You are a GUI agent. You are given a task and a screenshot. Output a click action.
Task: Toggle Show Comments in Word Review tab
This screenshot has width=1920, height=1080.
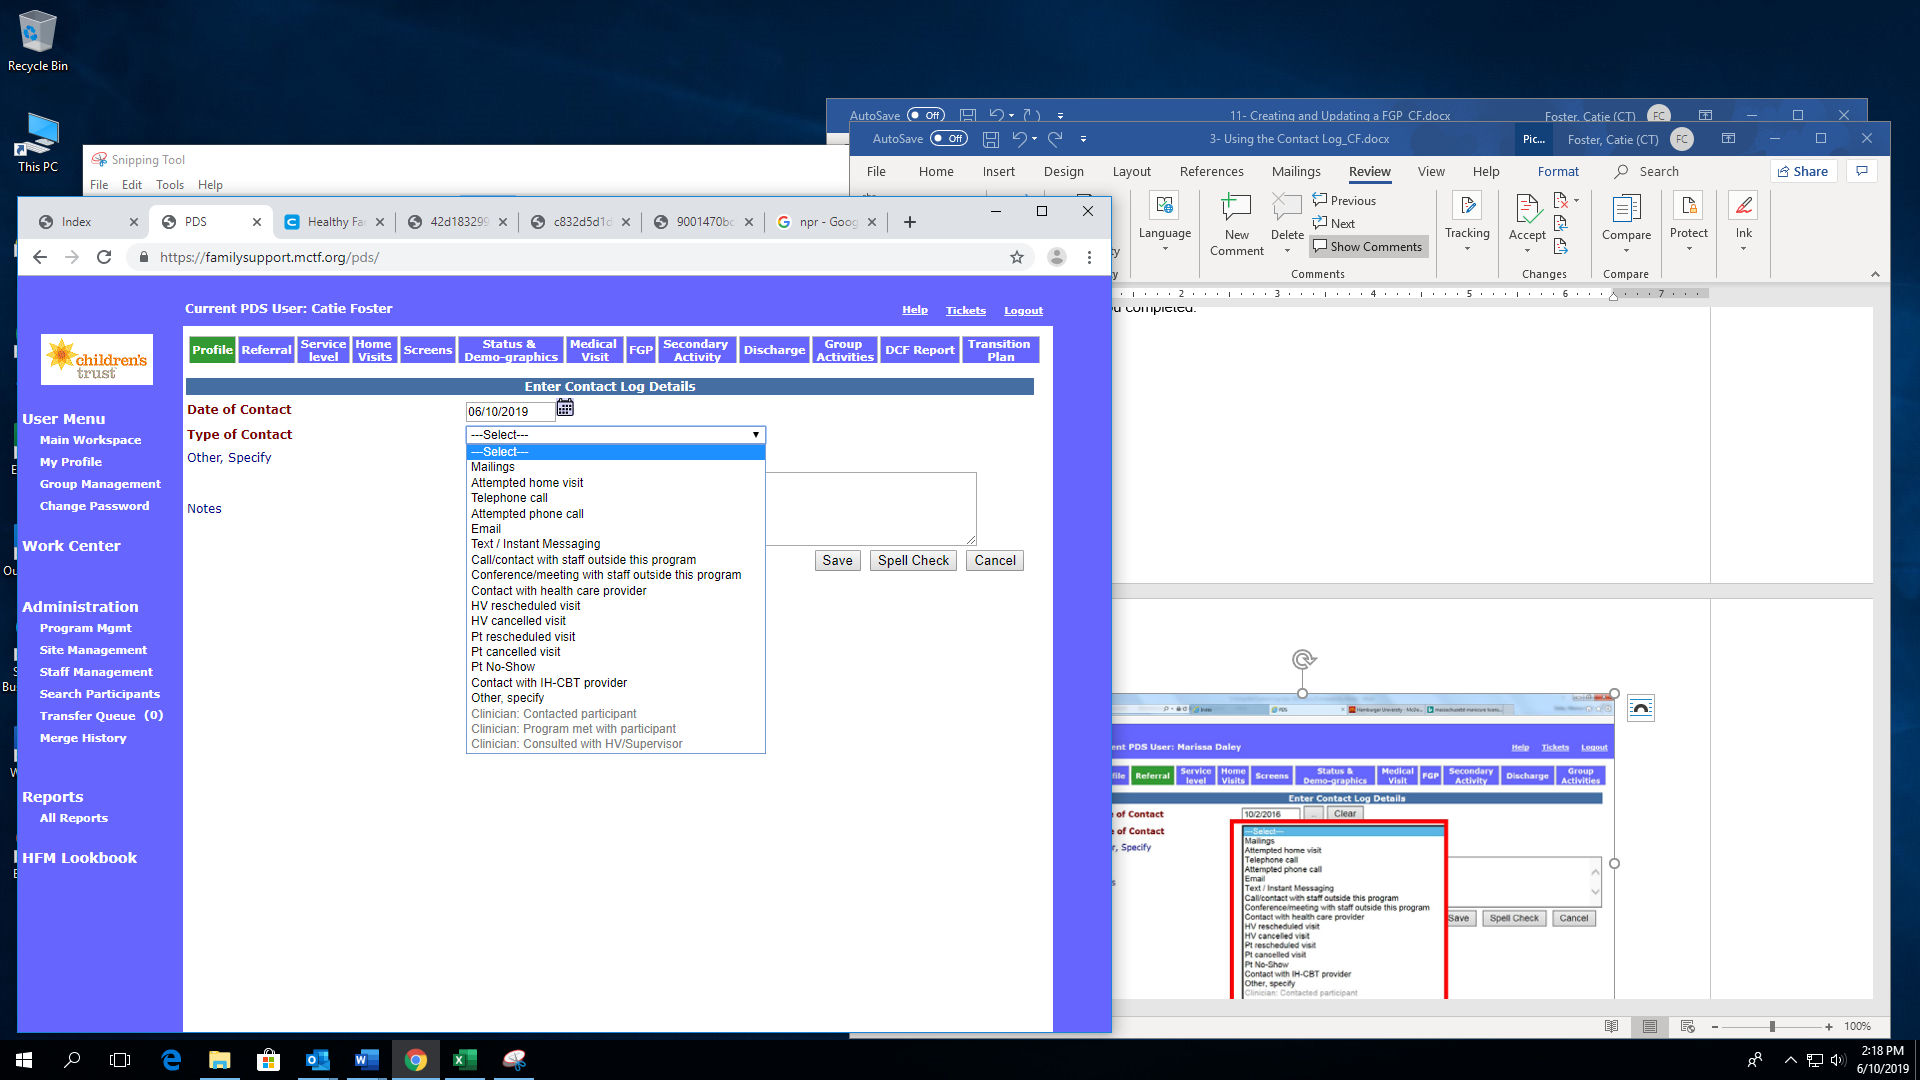point(1368,246)
